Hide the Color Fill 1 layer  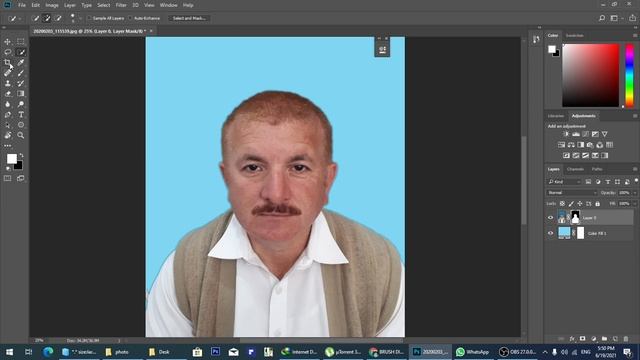550,233
